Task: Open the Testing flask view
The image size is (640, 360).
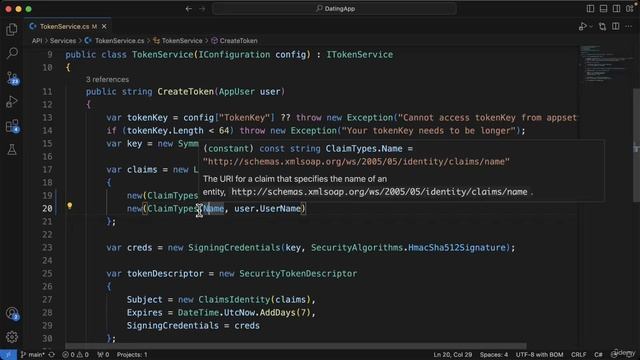Action: point(12,150)
